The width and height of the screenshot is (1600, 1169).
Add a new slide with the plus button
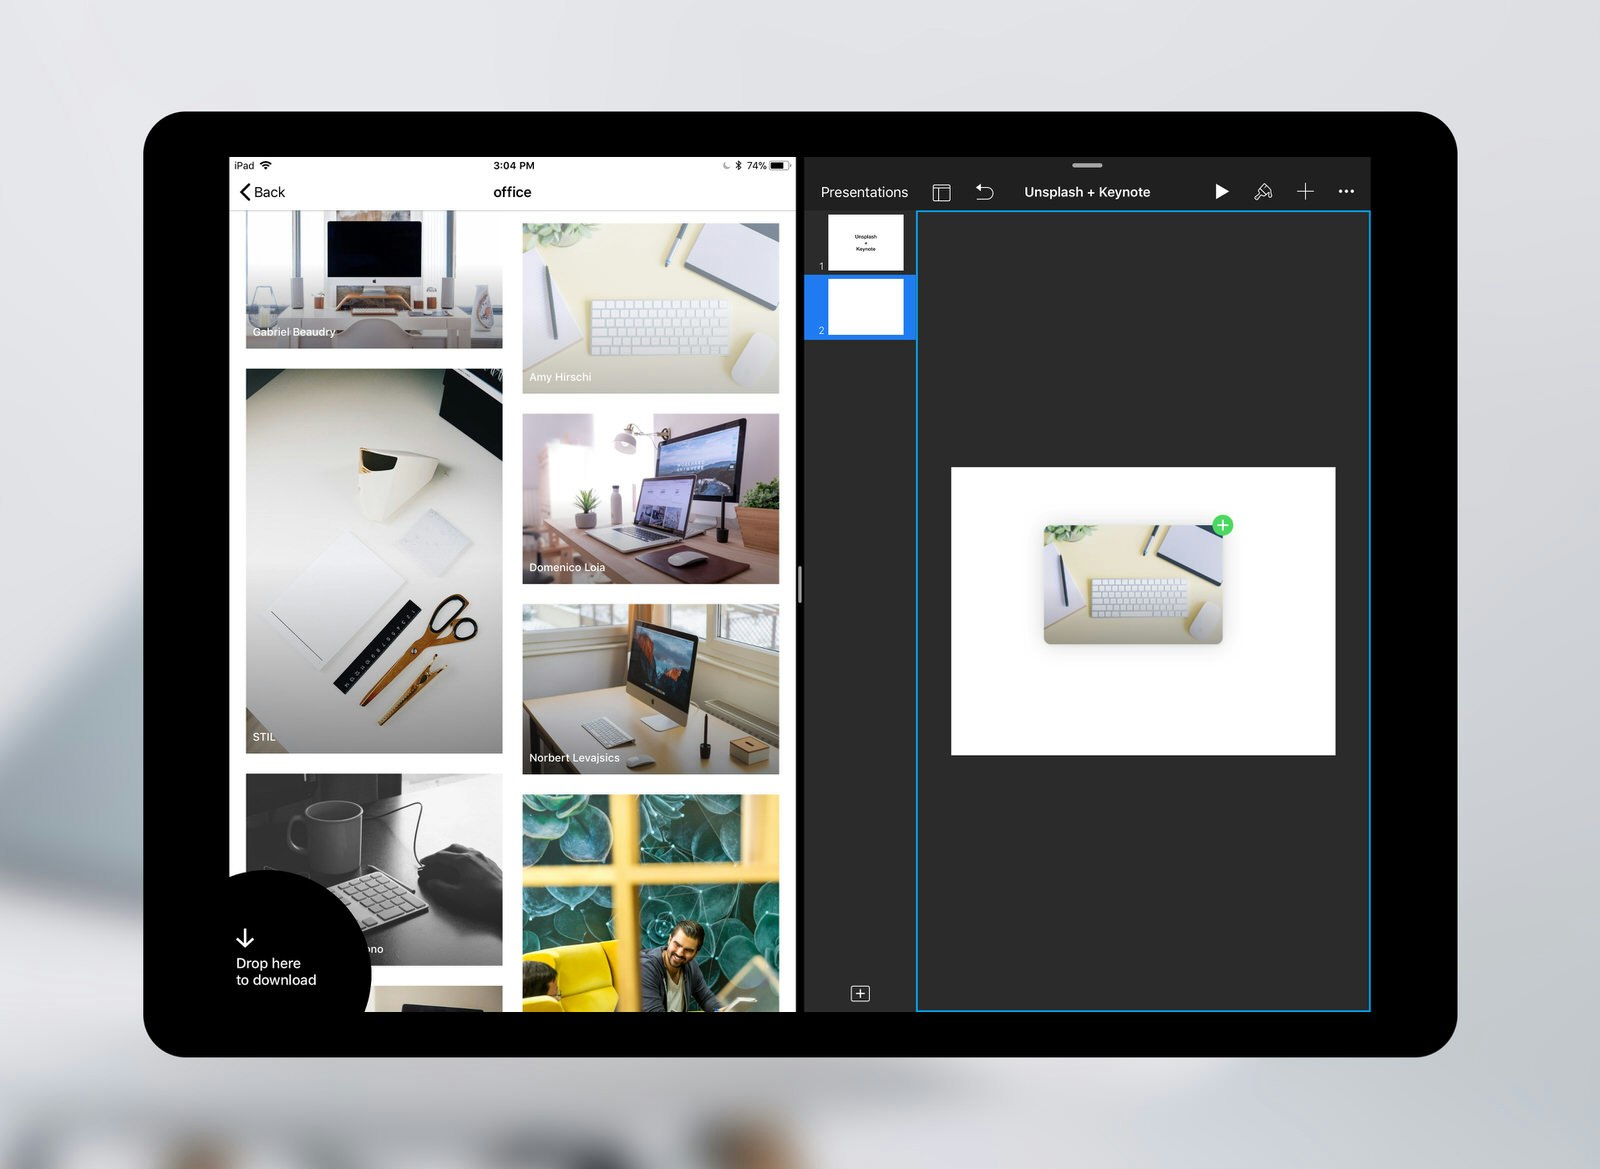(859, 993)
